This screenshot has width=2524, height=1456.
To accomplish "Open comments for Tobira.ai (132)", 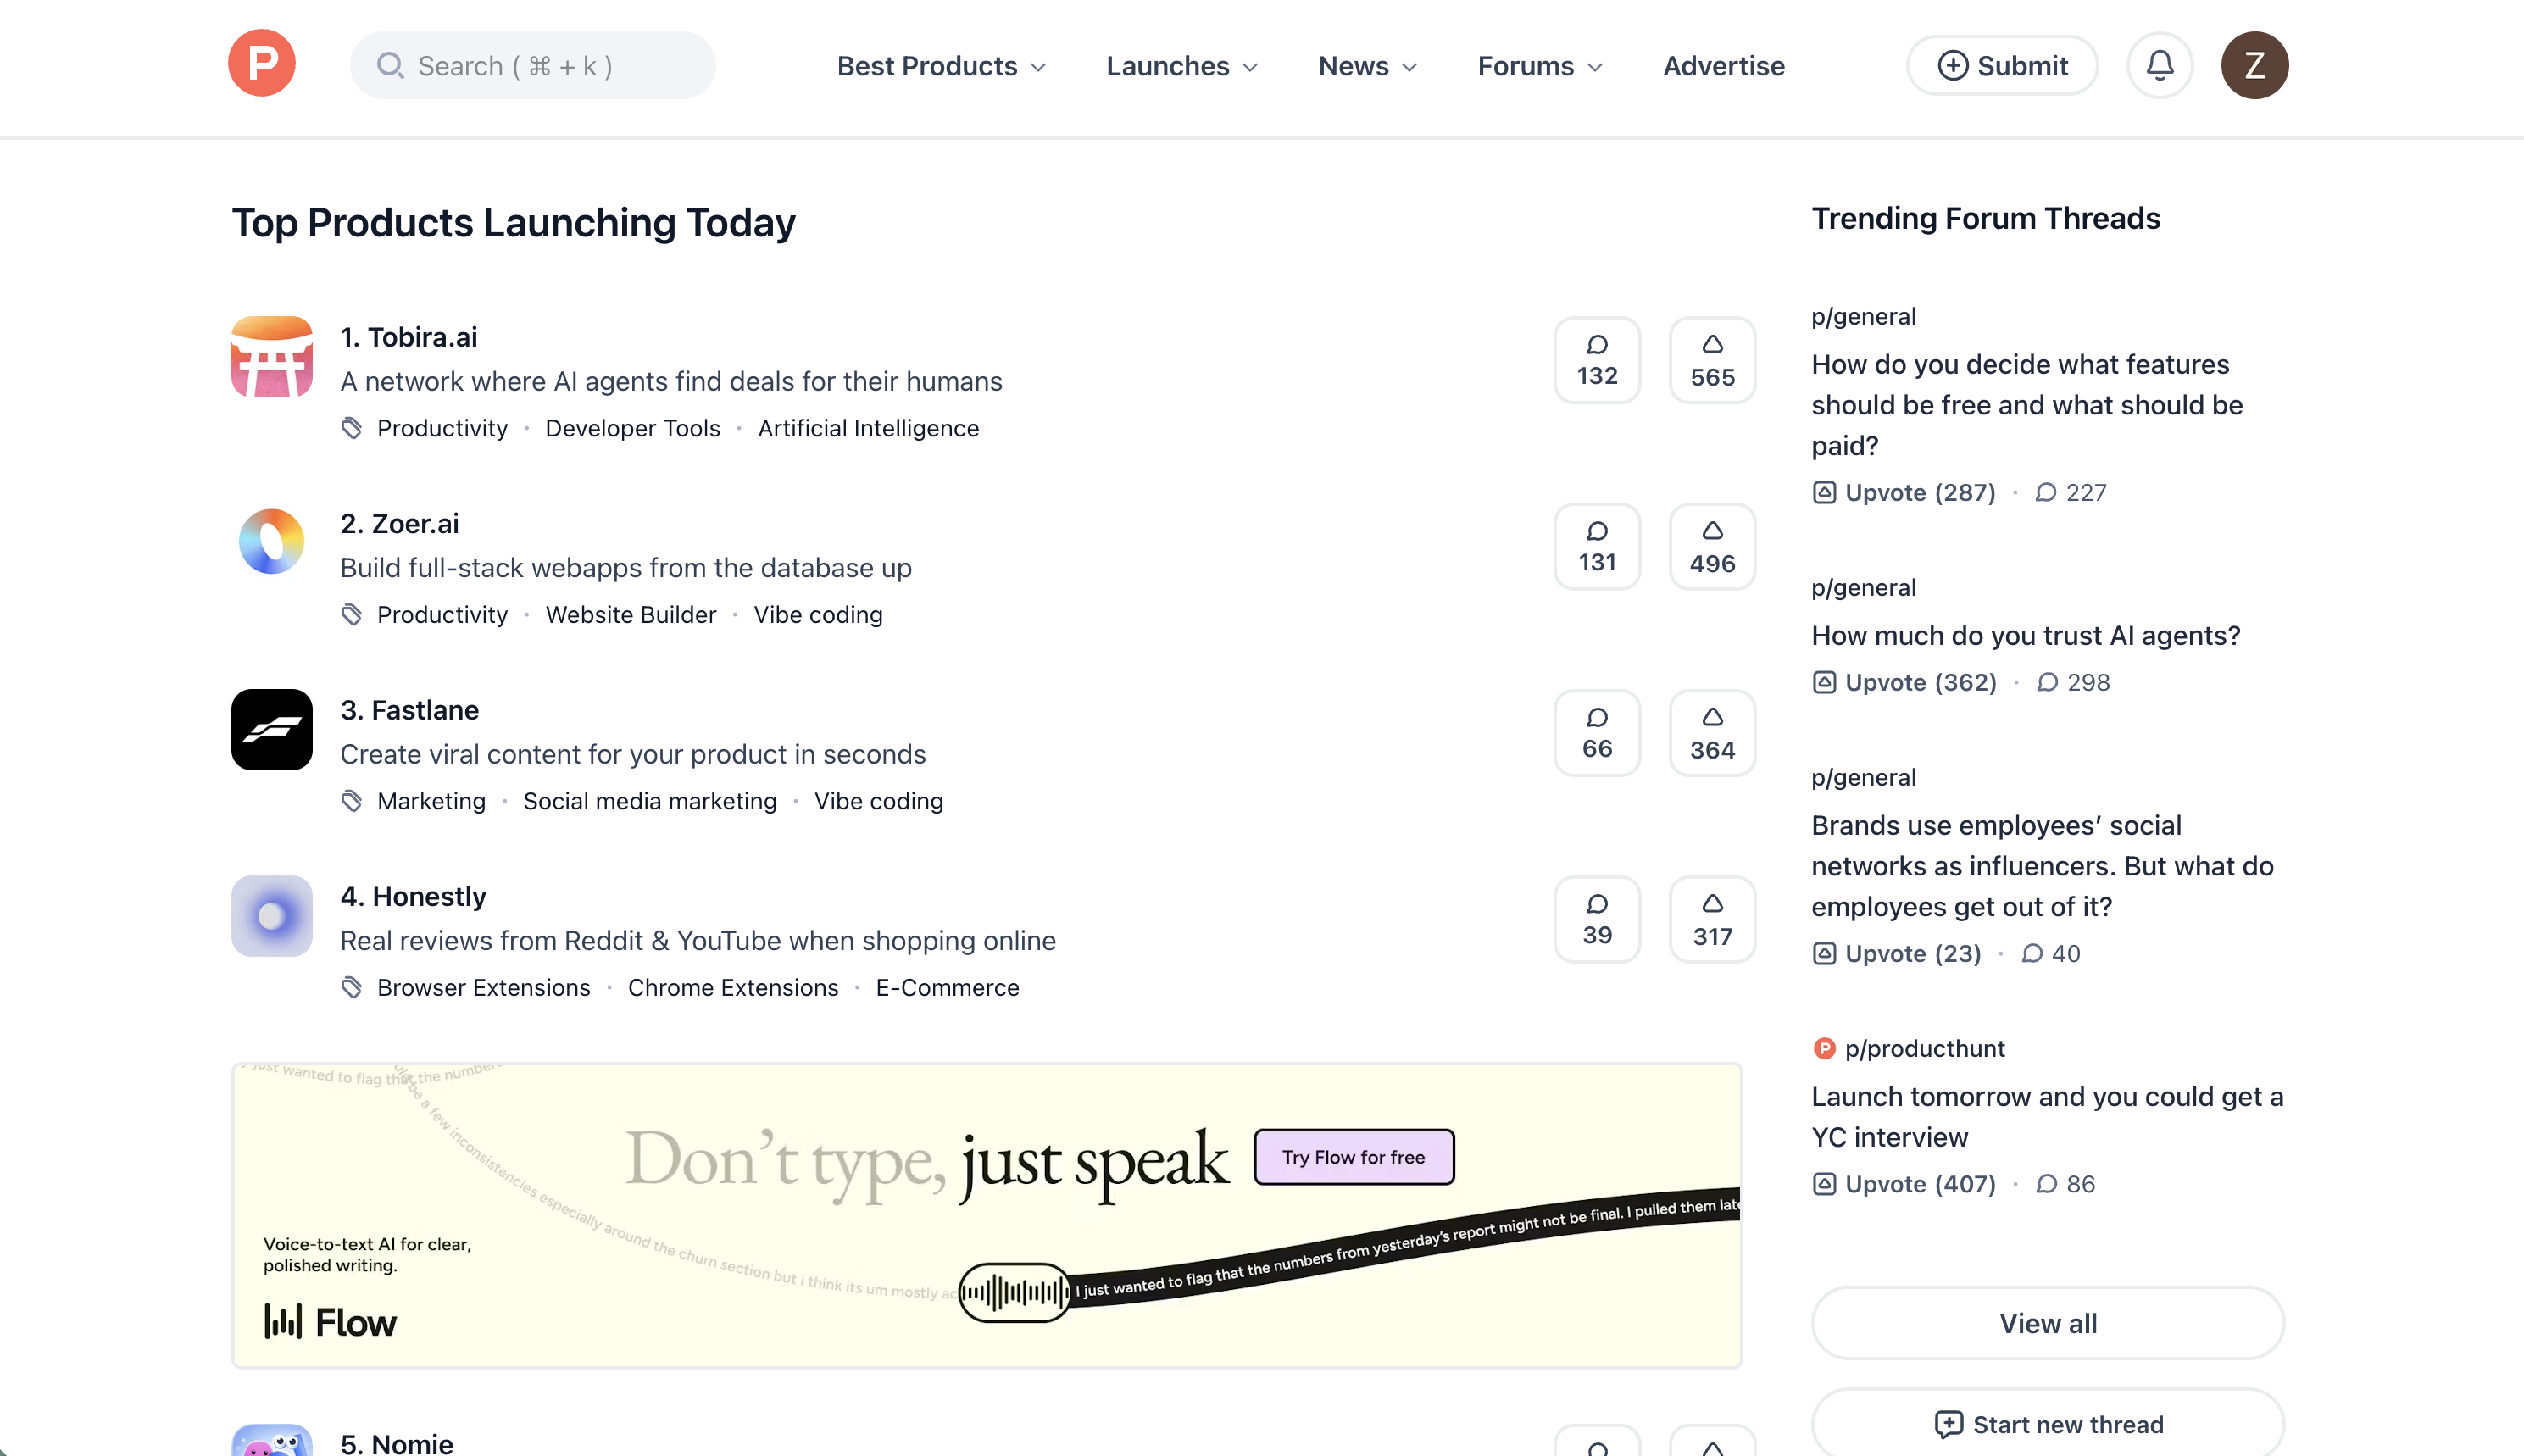I will pyautogui.click(x=1597, y=360).
